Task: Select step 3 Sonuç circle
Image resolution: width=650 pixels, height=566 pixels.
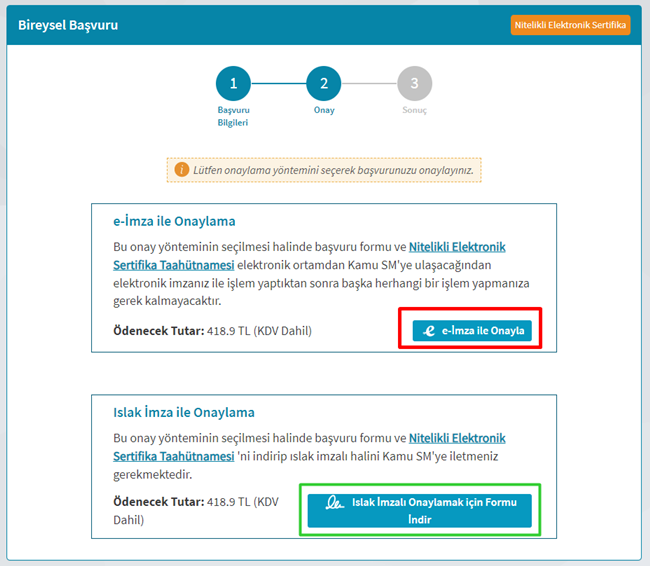Action: [415, 83]
